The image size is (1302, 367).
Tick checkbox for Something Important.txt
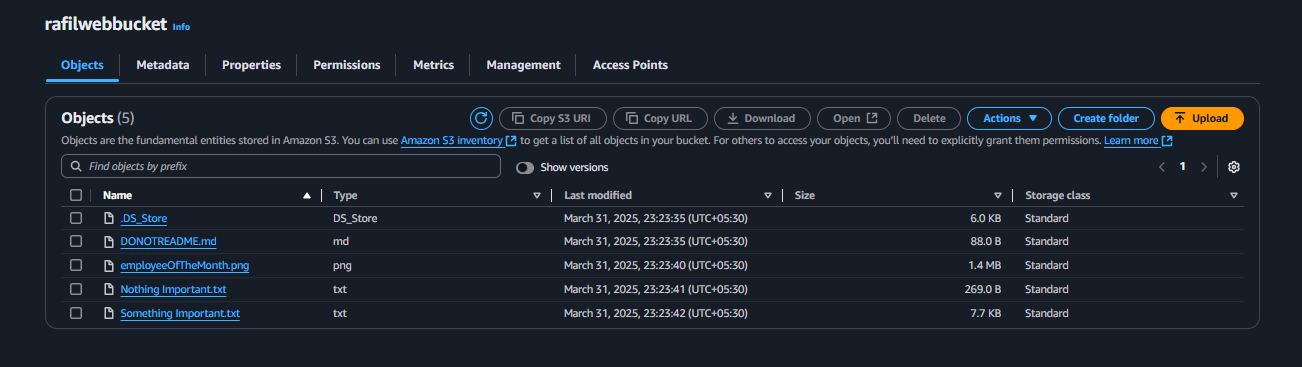(76, 314)
